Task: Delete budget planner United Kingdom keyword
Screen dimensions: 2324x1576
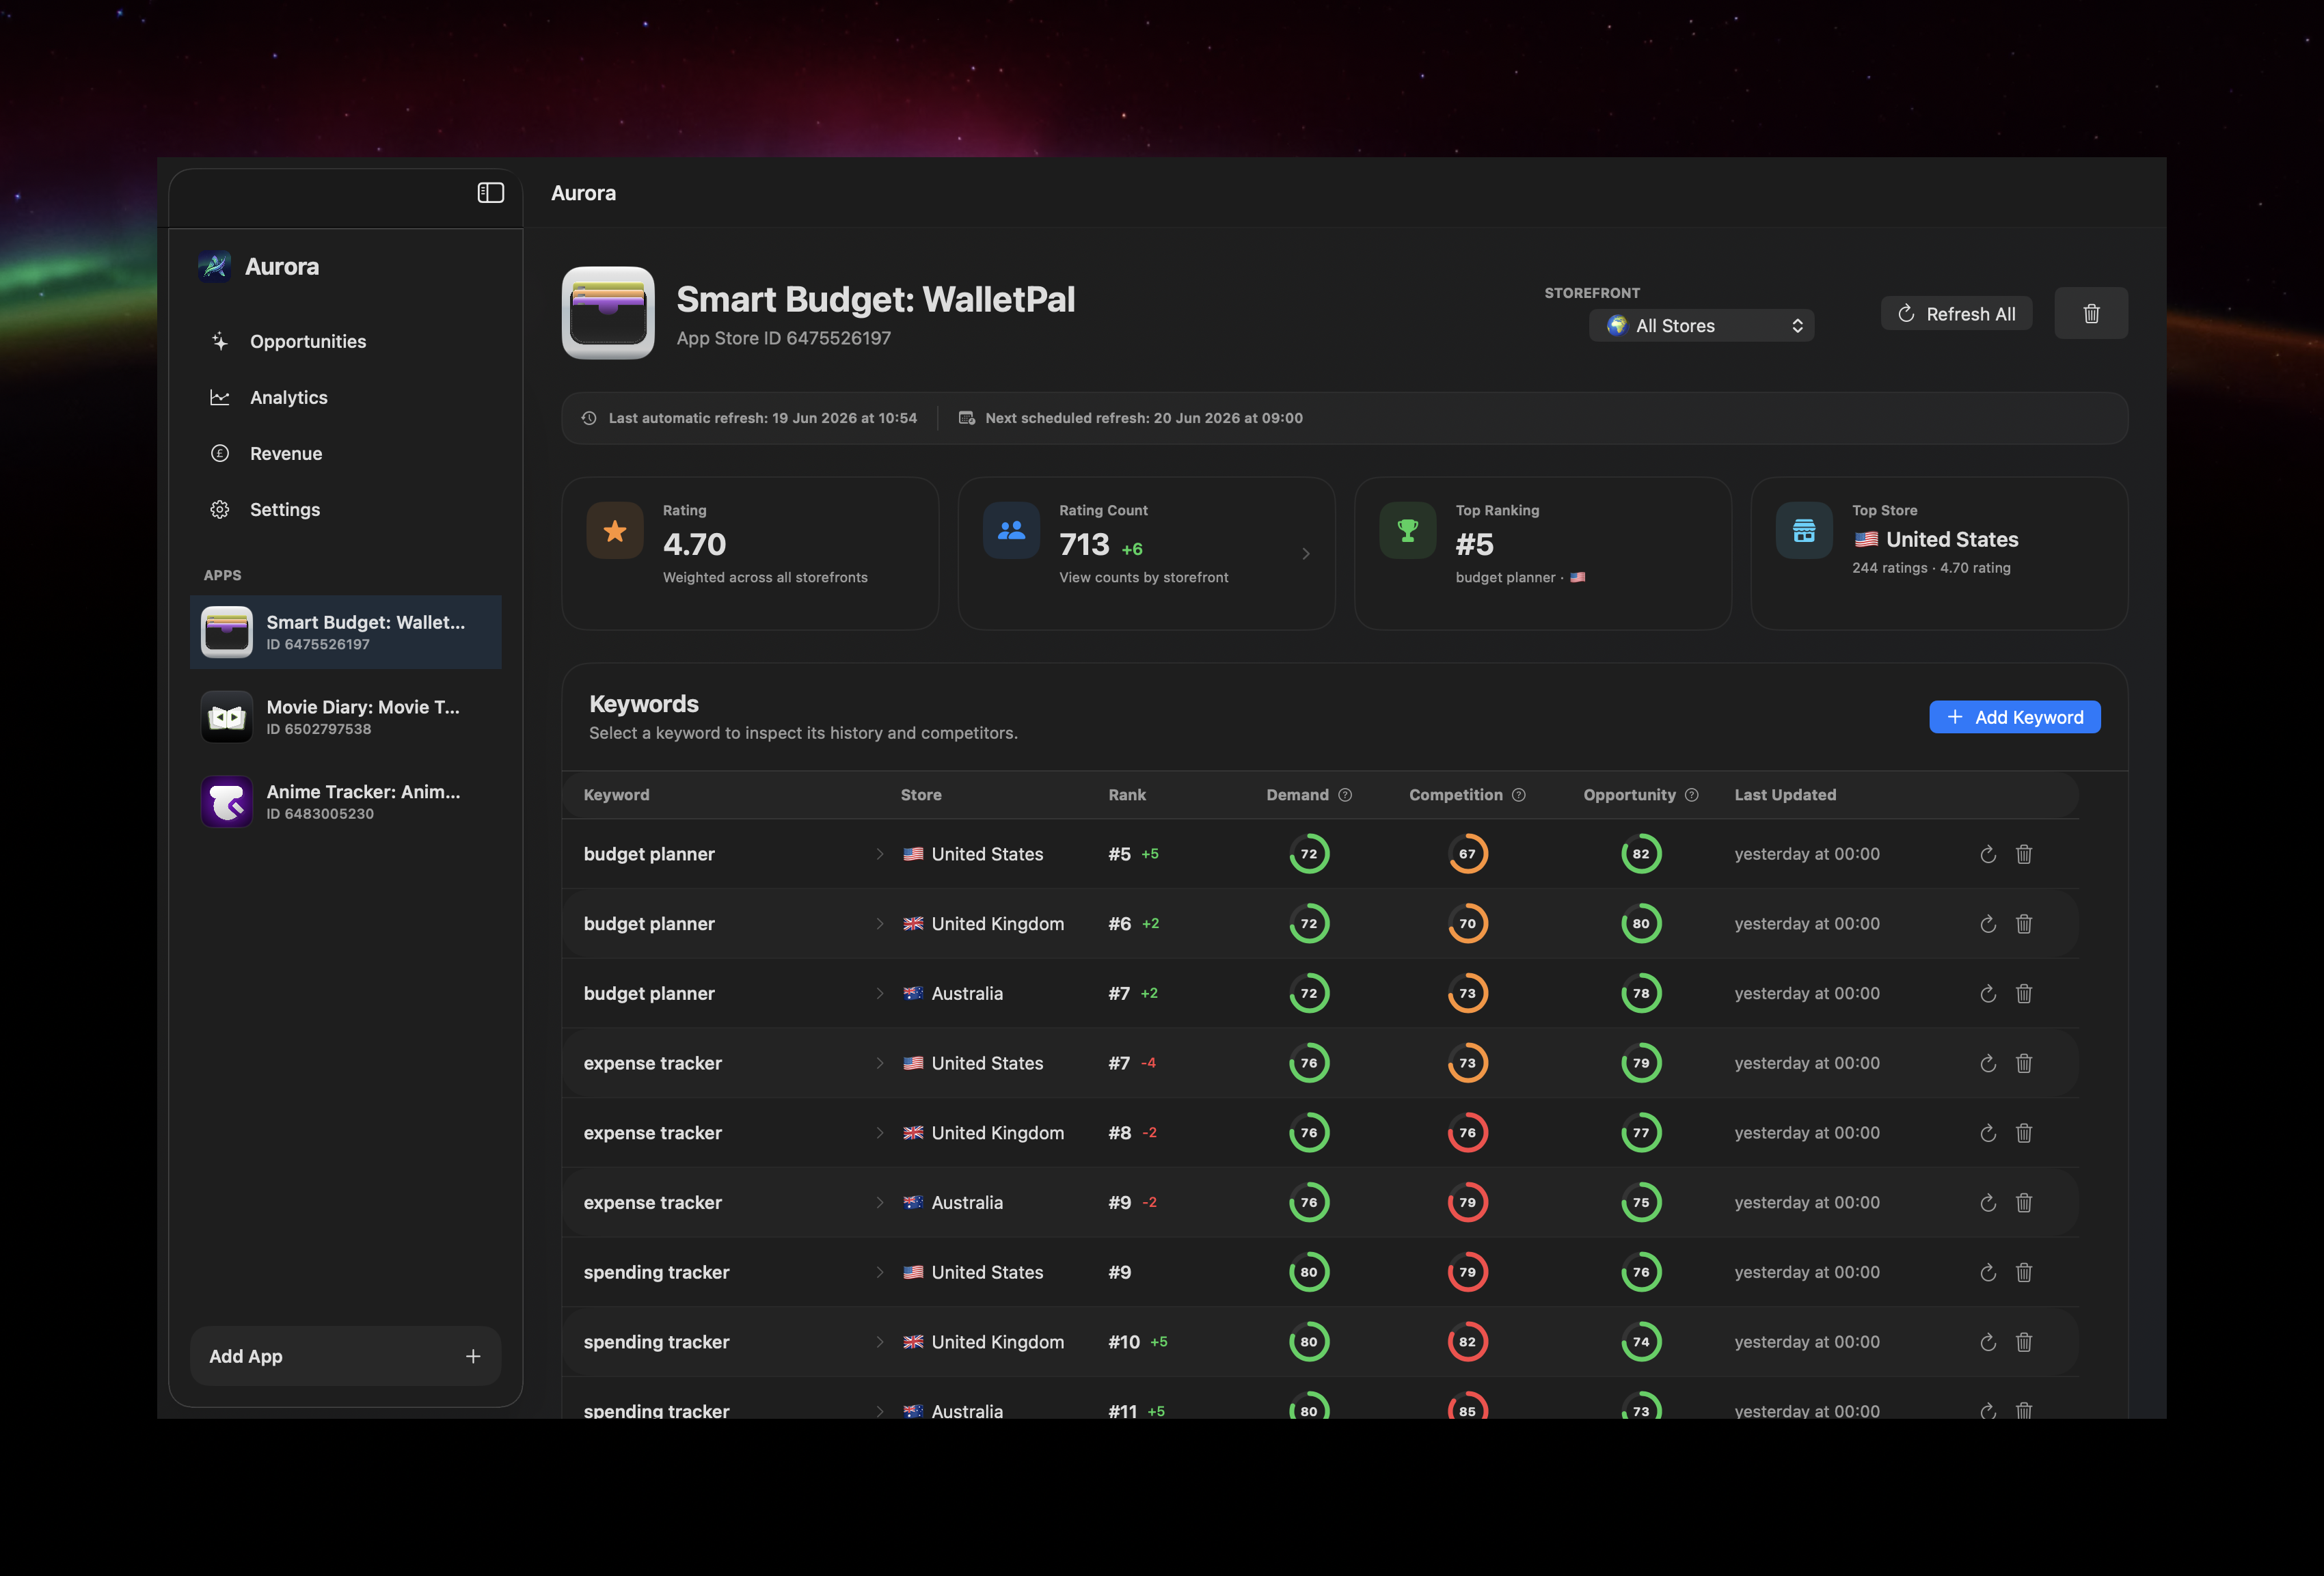Action: point(2024,924)
